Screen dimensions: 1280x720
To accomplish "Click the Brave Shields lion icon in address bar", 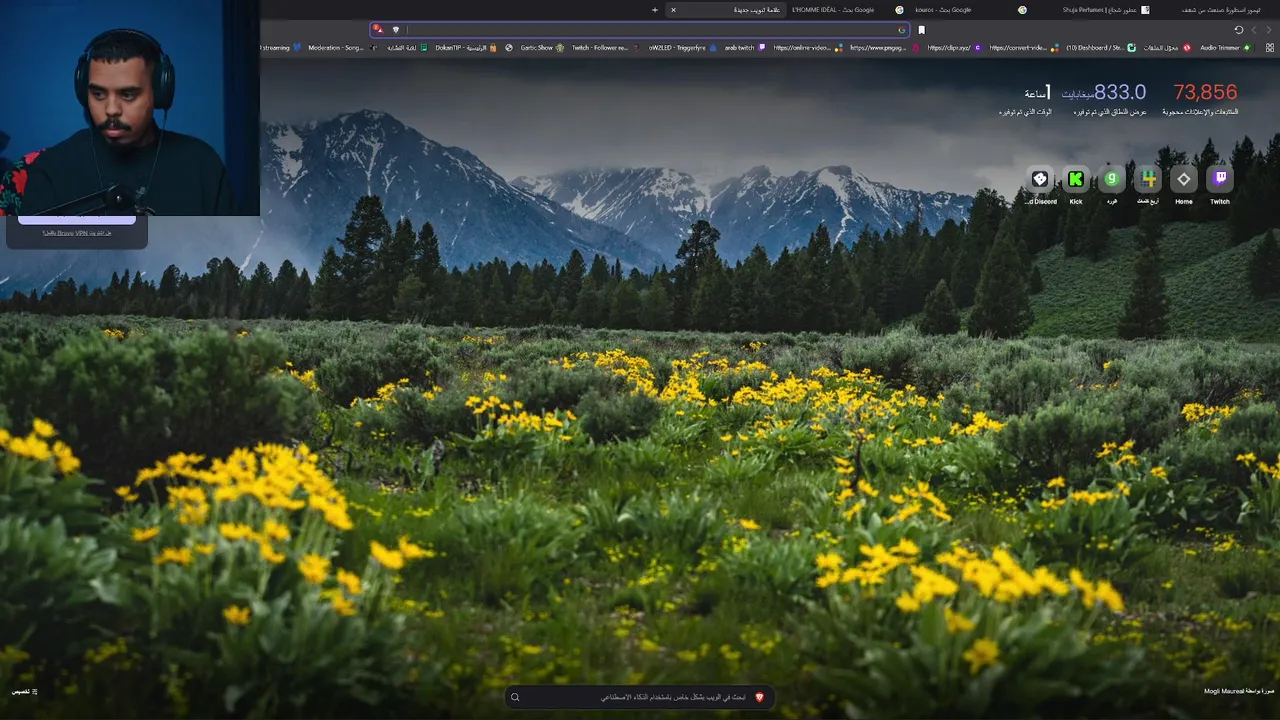I will tap(396, 30).
